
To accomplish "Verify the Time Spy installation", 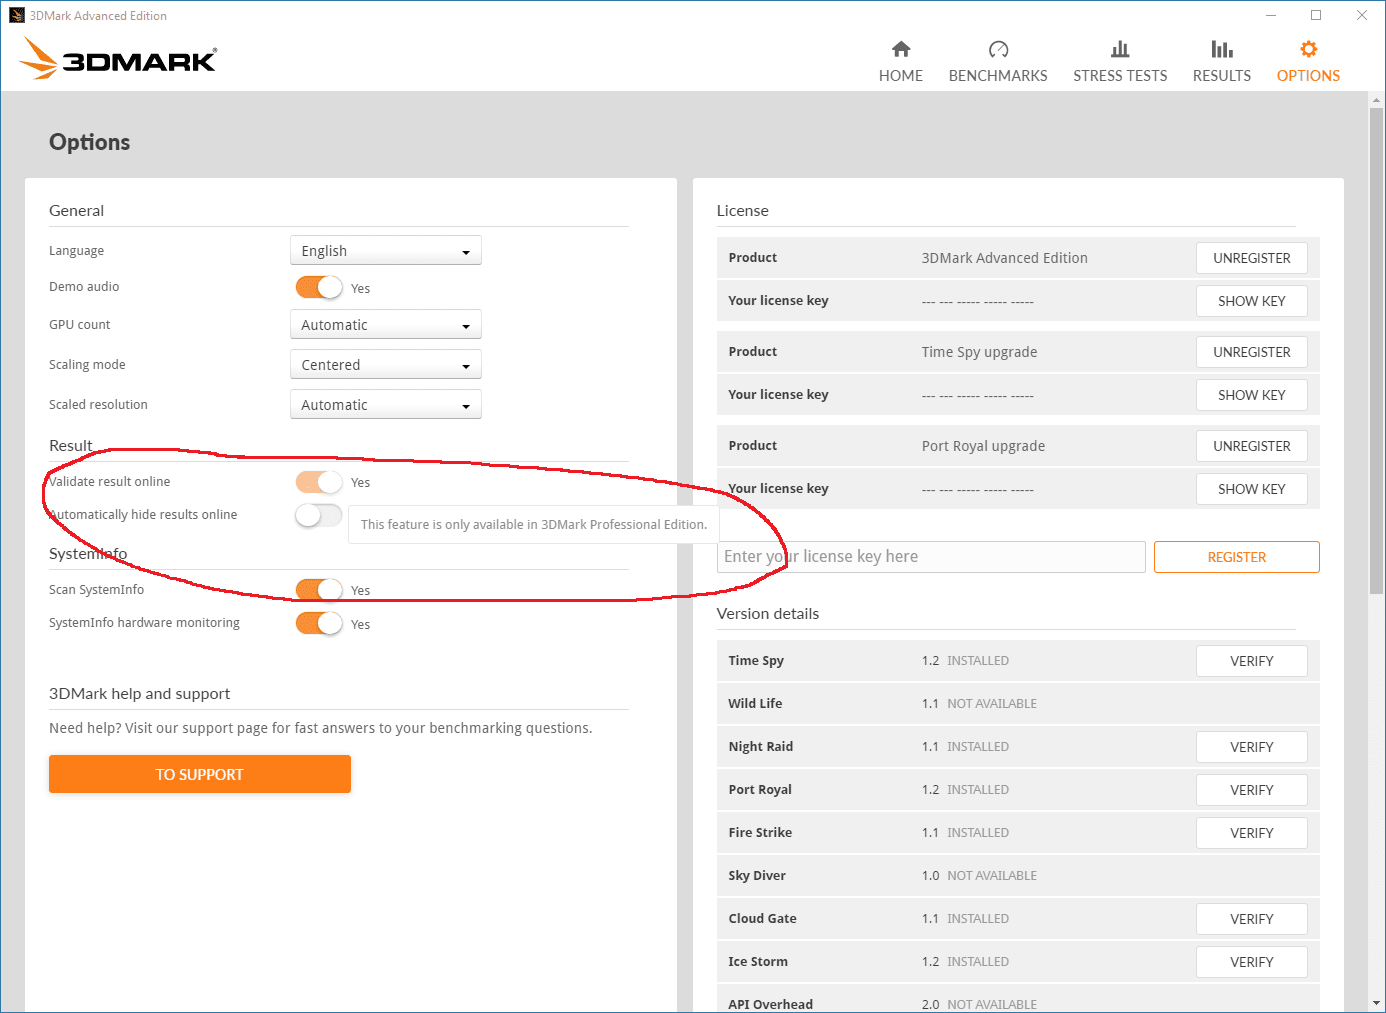I will [x=1252, y=661].
